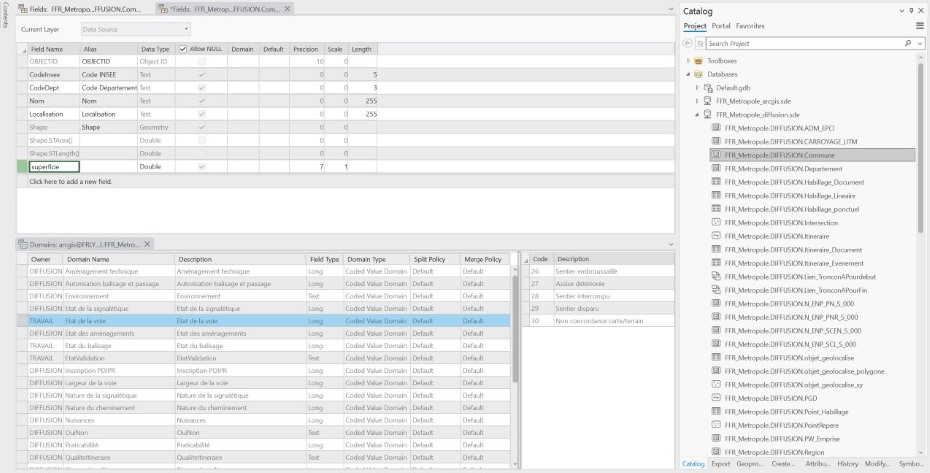The height and width of the screenshot is (473, 930).
Task: Click the Habillage_Document table icon
Action: tap(716, 182)
